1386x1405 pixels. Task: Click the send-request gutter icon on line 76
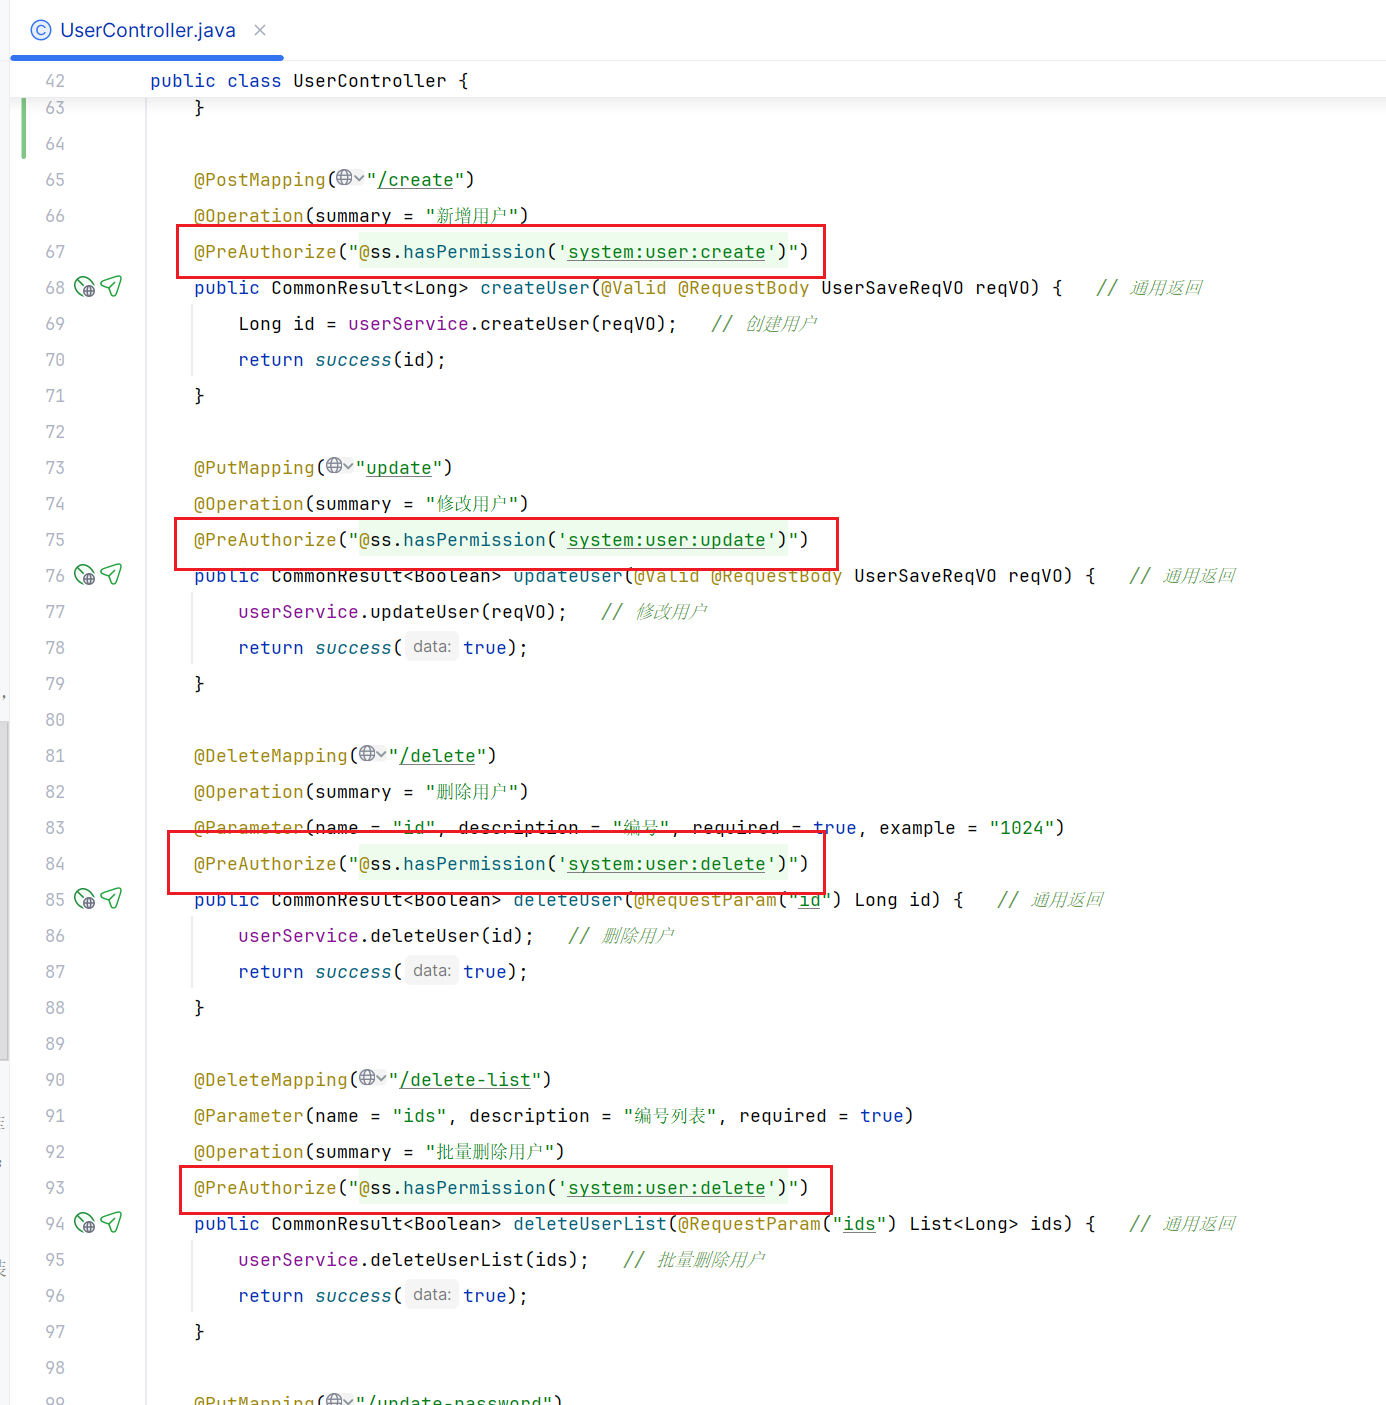111,575
